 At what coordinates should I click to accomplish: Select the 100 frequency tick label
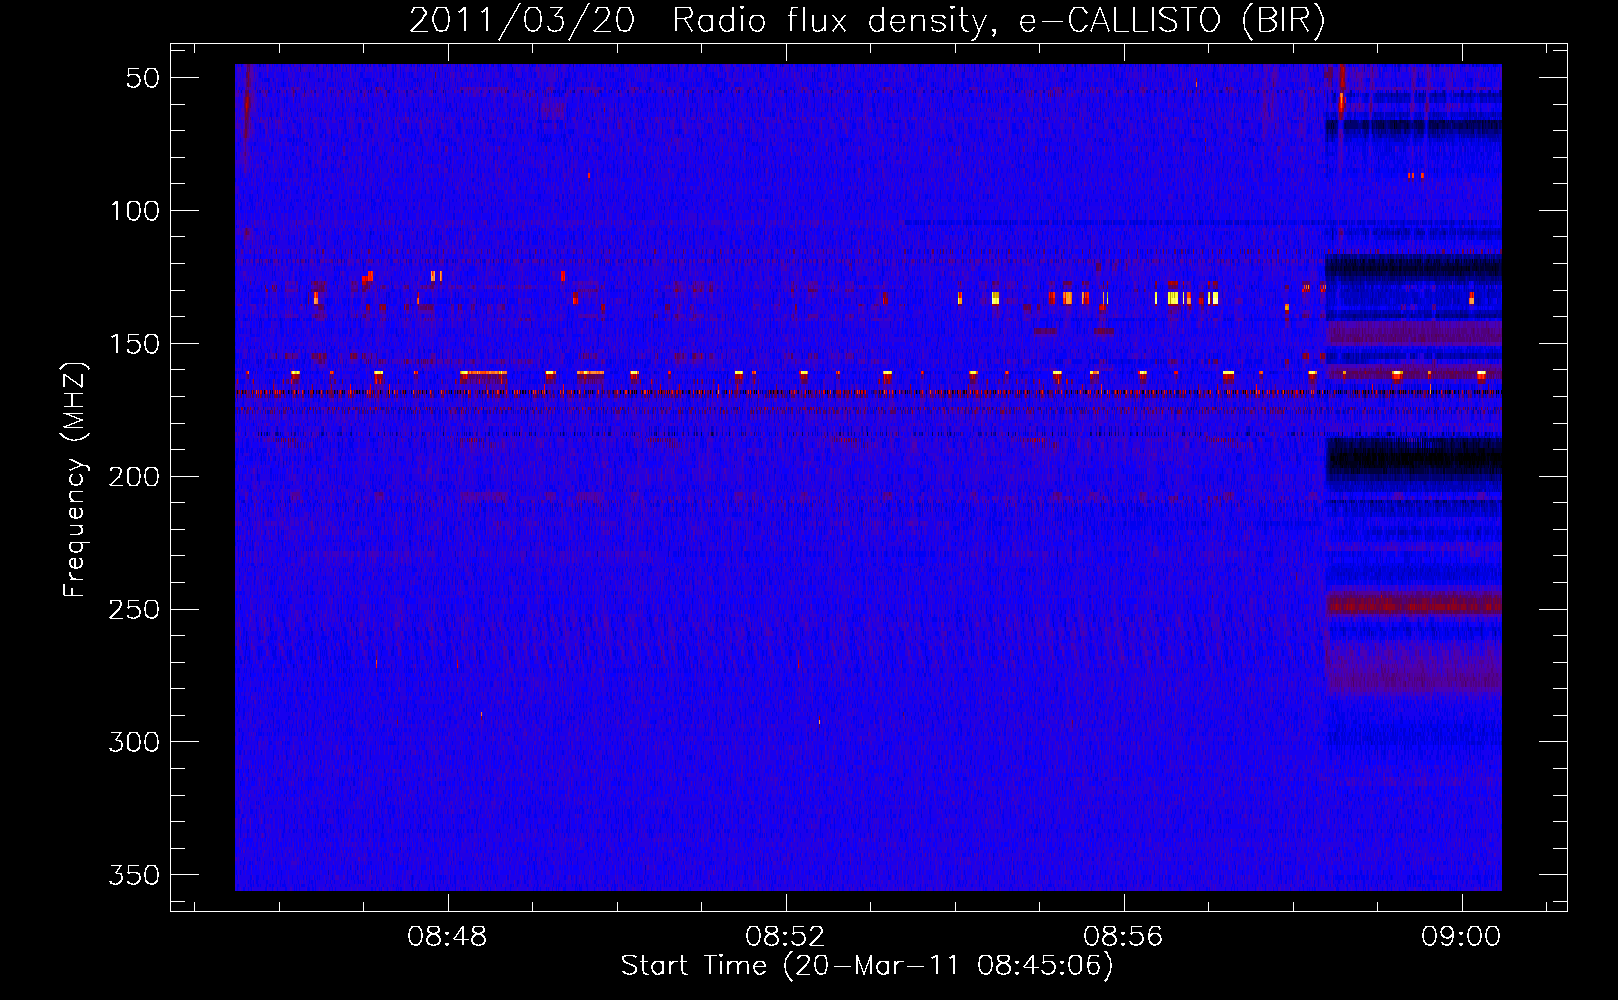(134, 211)
